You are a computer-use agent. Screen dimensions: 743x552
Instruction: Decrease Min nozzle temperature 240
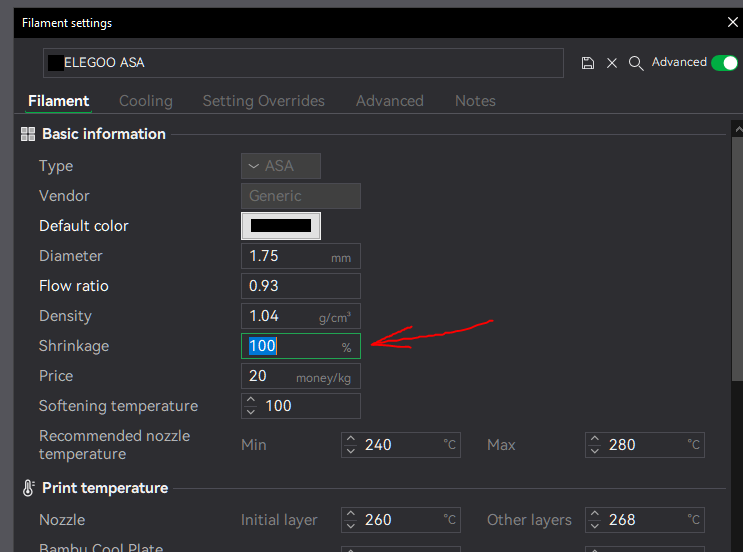pos(351,451)
